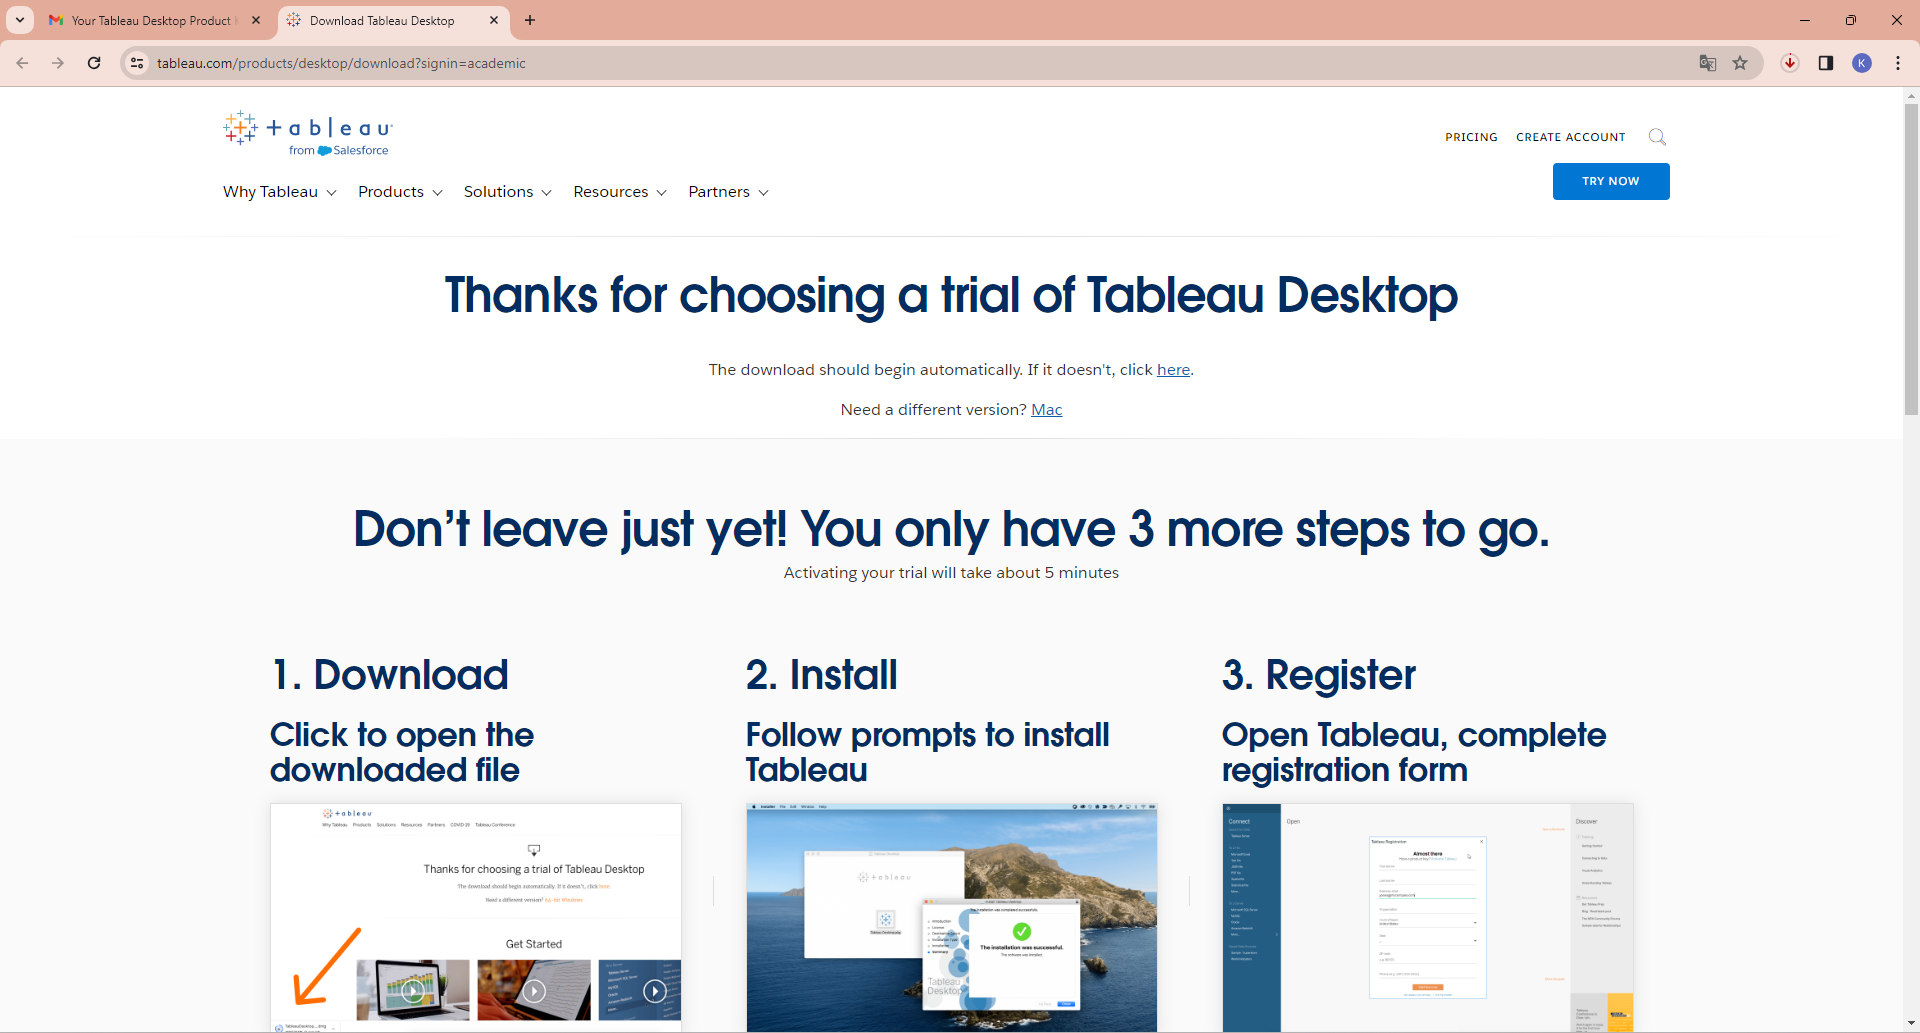The height and width of the screenshot is (1033, 1920).
Task: Expand the Products menu
Action: point(400,192)
